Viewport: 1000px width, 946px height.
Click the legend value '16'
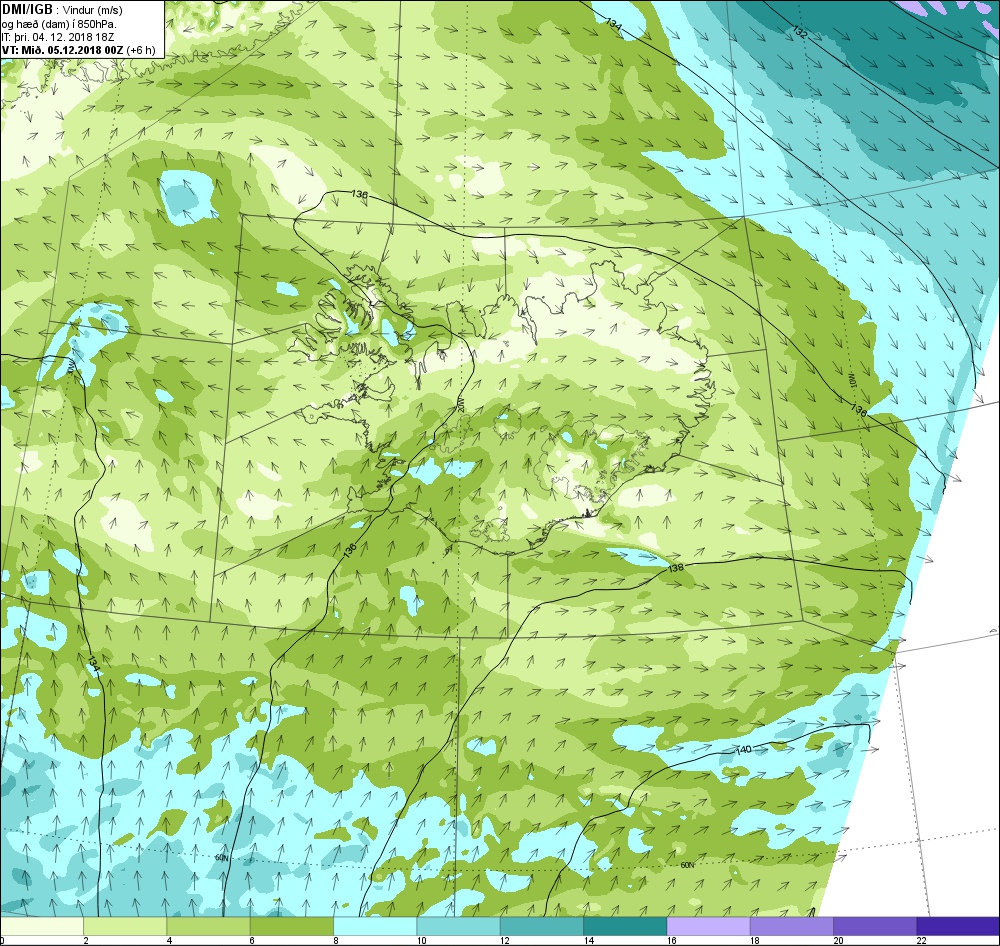(672, 940)
